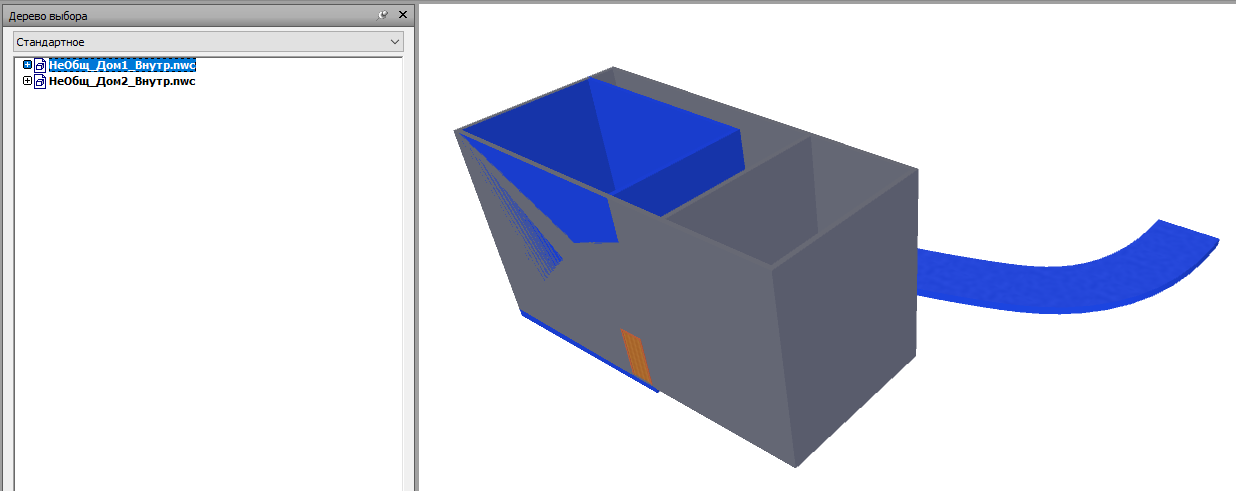Open the Стандартное tree mode dropdown
The image size is (1236, 491).
coord(208,42)
